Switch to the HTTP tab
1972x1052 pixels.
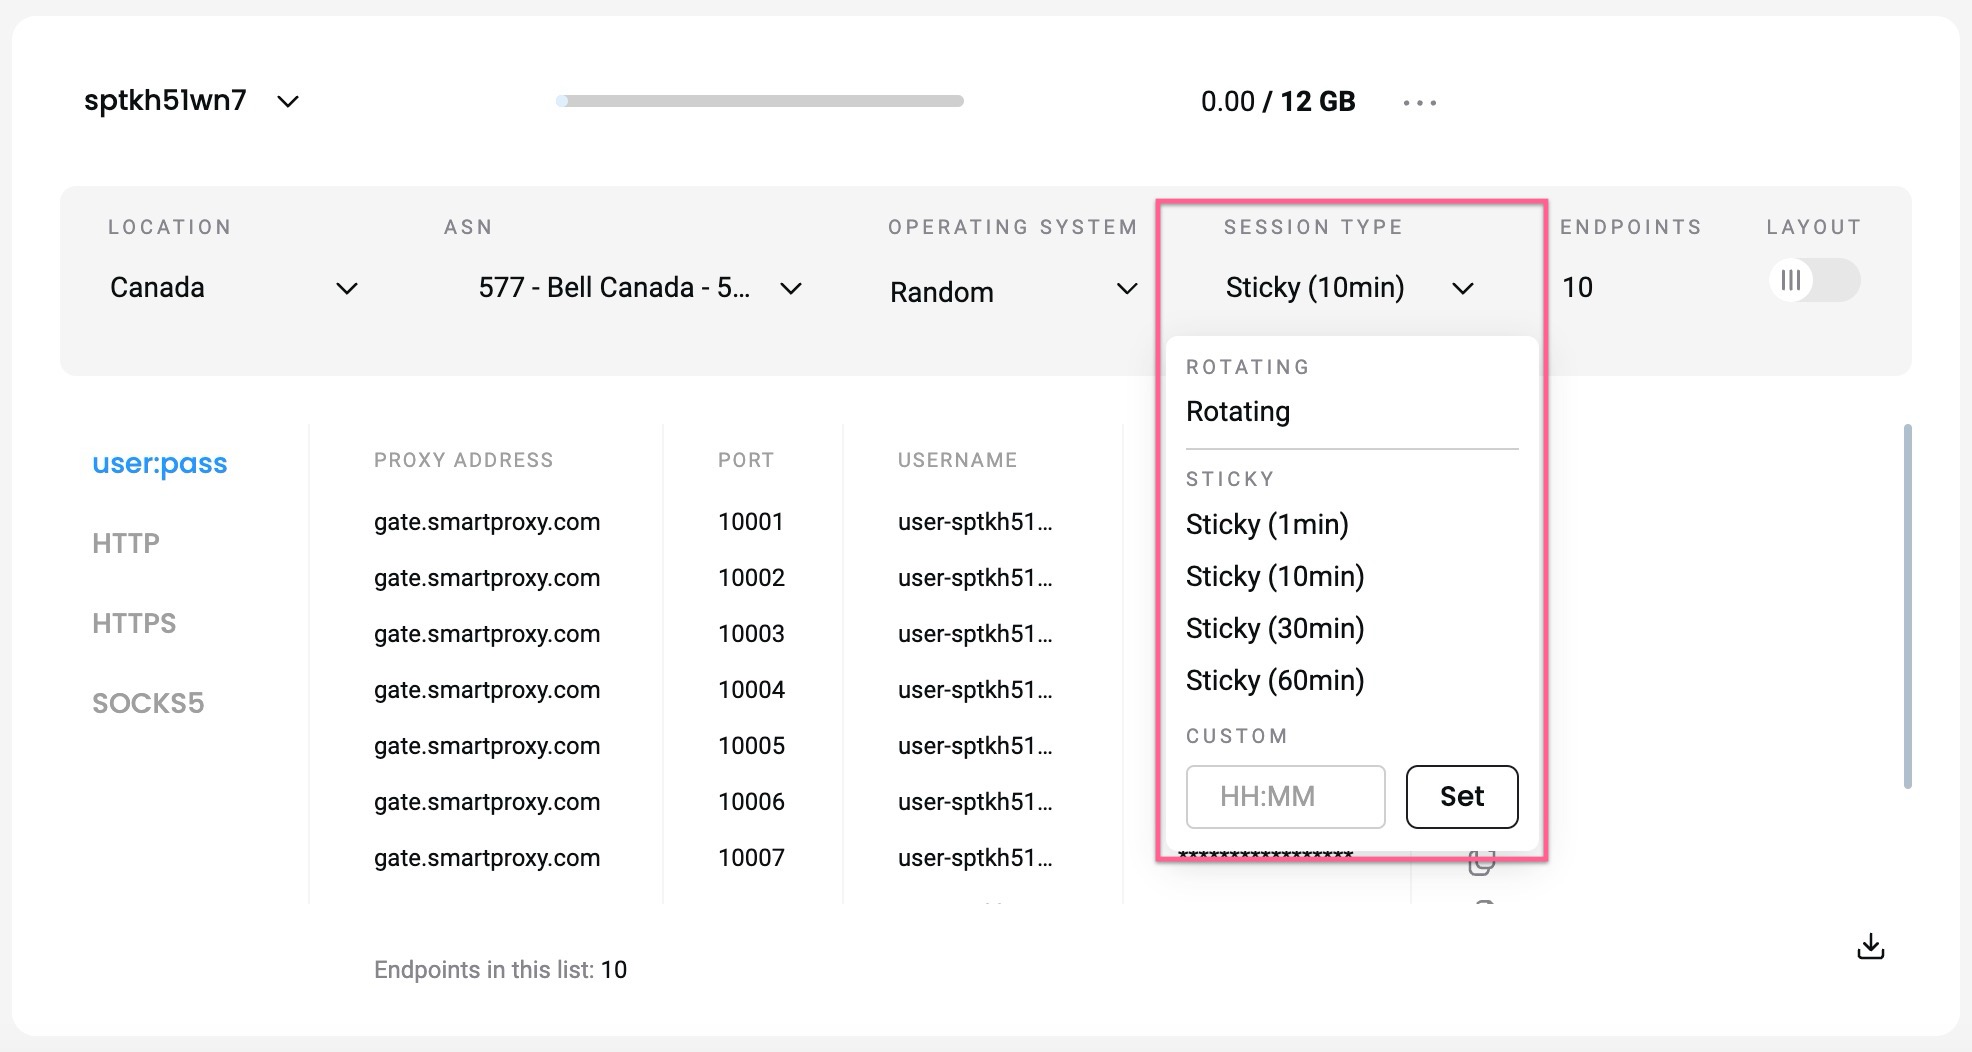click(x=126, y=543)
